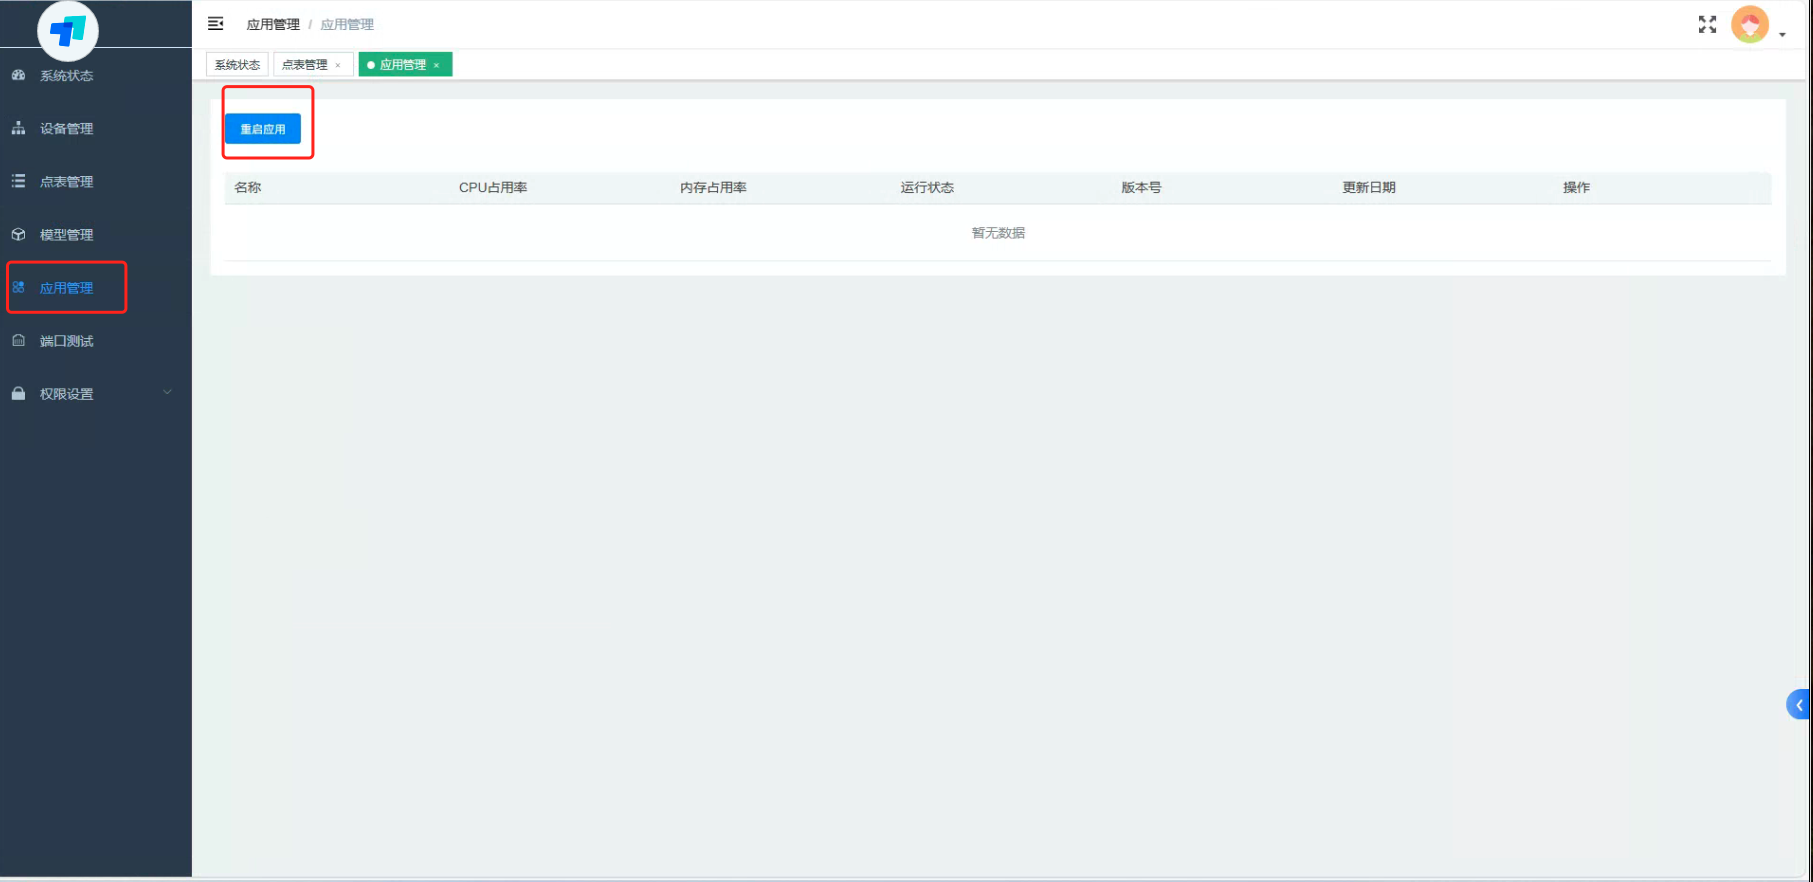Click the lock icon beside 权限设置
This screenshot has width=1813, height=882.
tap(18, 393)
